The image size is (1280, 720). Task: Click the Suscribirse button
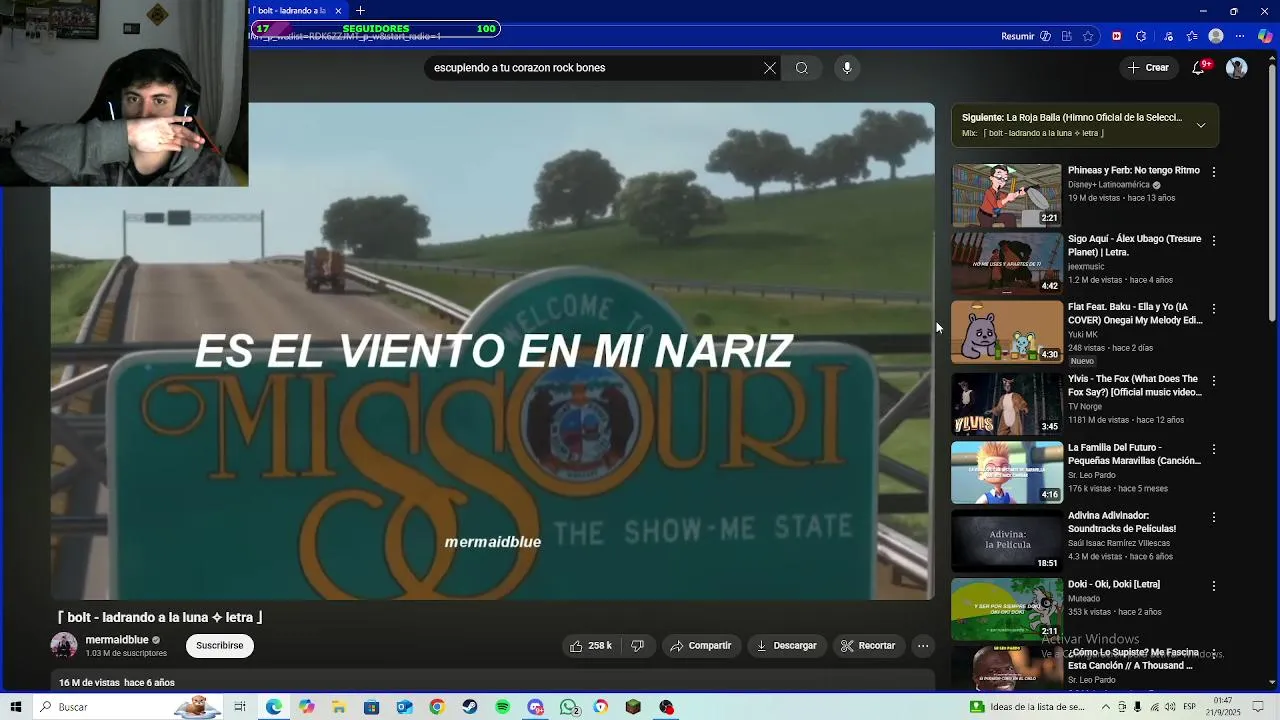tap(220, 646)
